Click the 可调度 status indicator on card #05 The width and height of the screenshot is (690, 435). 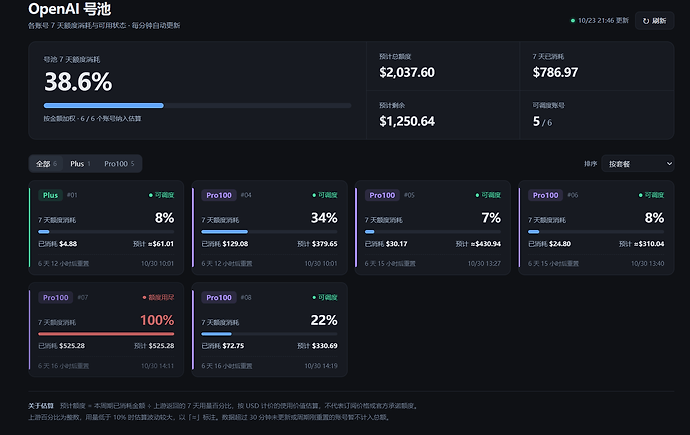coord(488,195)
